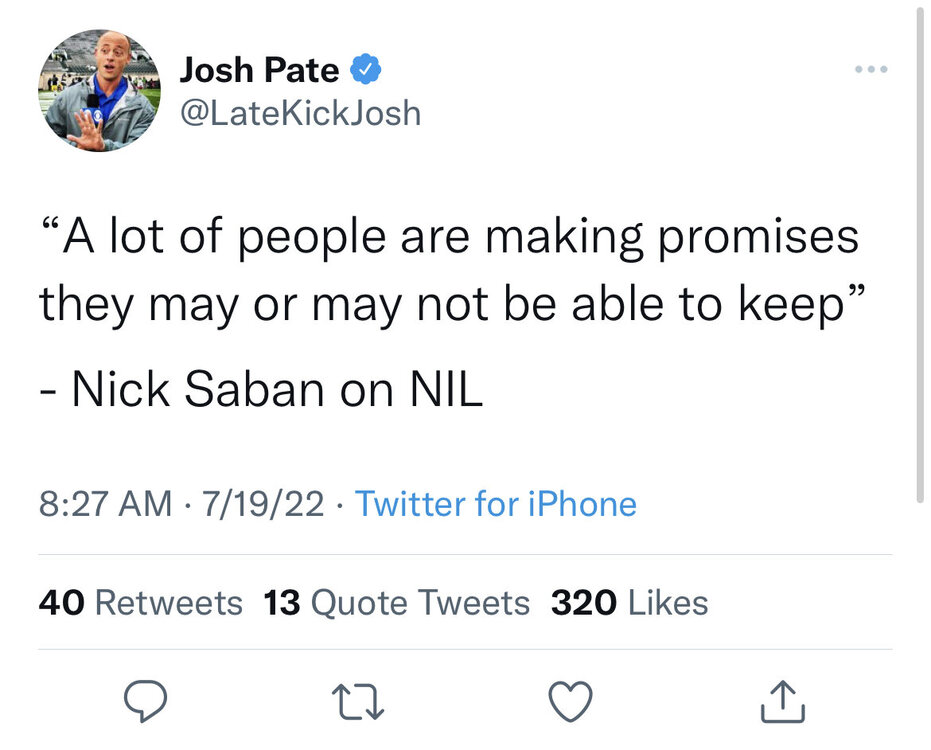Image resolution: width=931 pixels, height=750 pixels.
Task: Open the three-dot more options menu
Action: click(x=868, y=71)
